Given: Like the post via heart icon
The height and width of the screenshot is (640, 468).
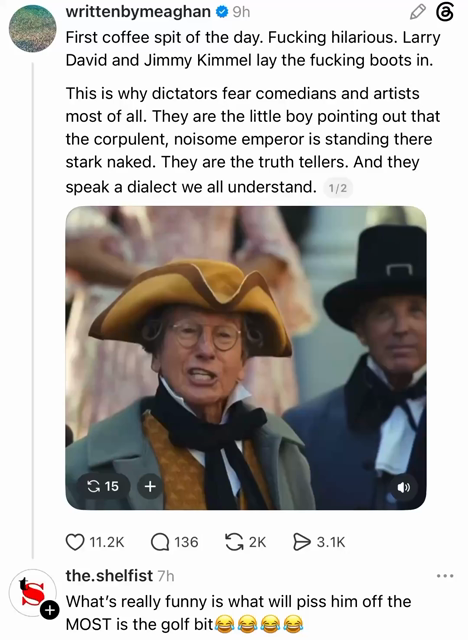Looking at the screenshot, I should (x=75, y=542).
